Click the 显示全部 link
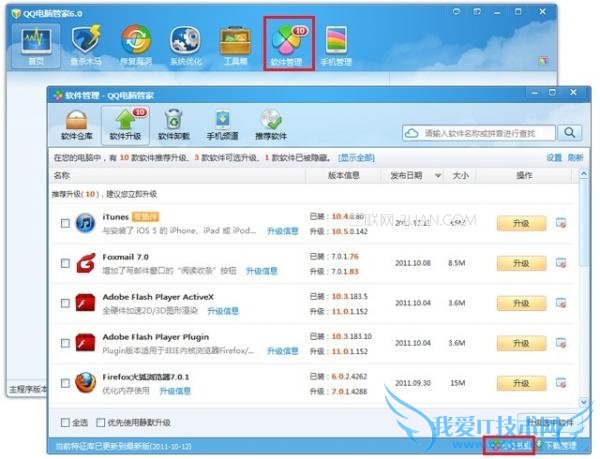600x459 pixels. (356, 158)
